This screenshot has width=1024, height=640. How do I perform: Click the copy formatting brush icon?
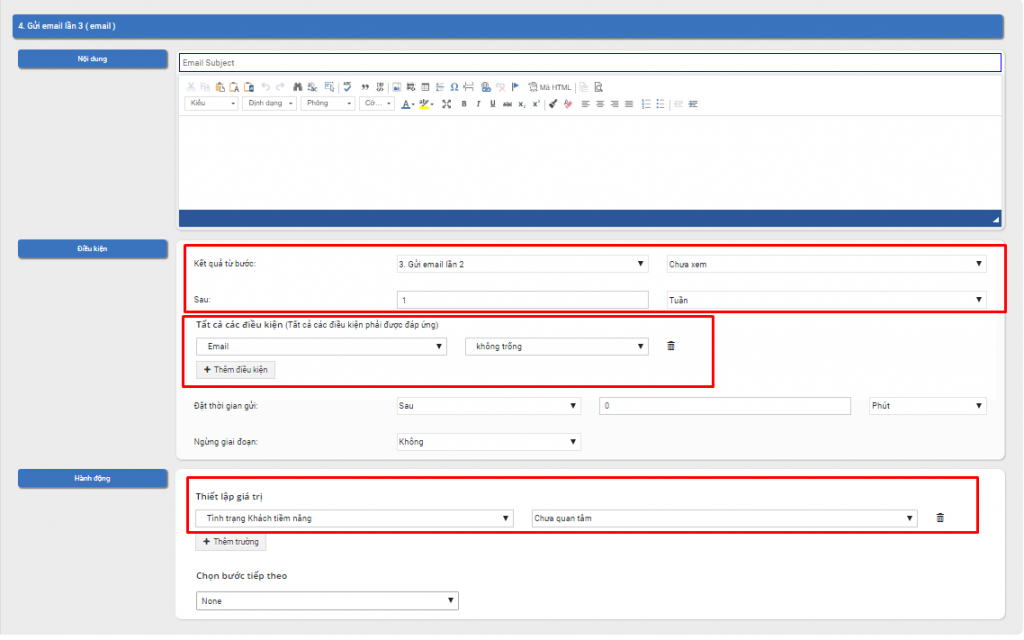tap(553, 104)
